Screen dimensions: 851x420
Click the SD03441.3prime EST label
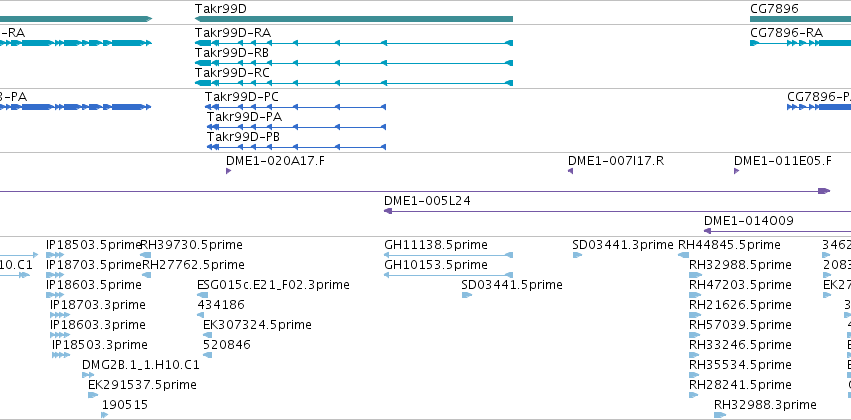(623, 245)
